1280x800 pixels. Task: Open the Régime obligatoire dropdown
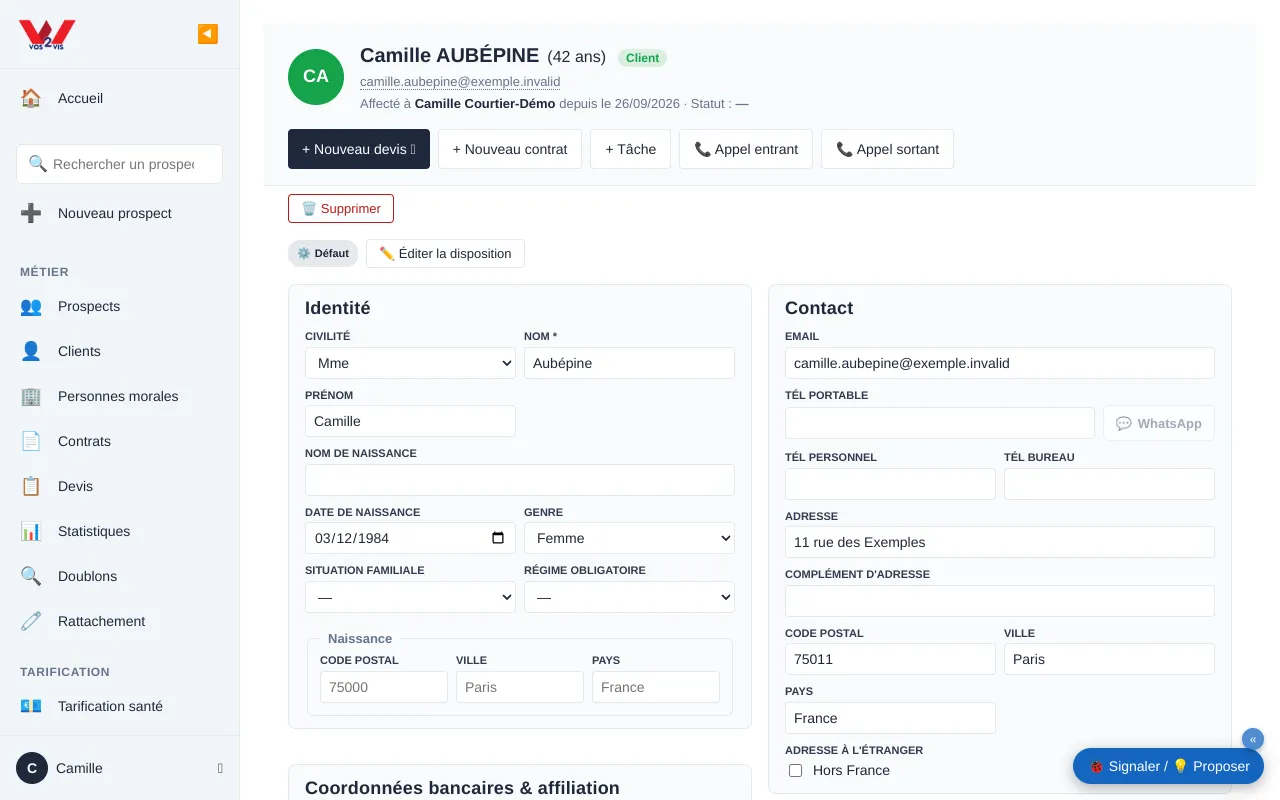pyautogui.click(x=629, y=597)
